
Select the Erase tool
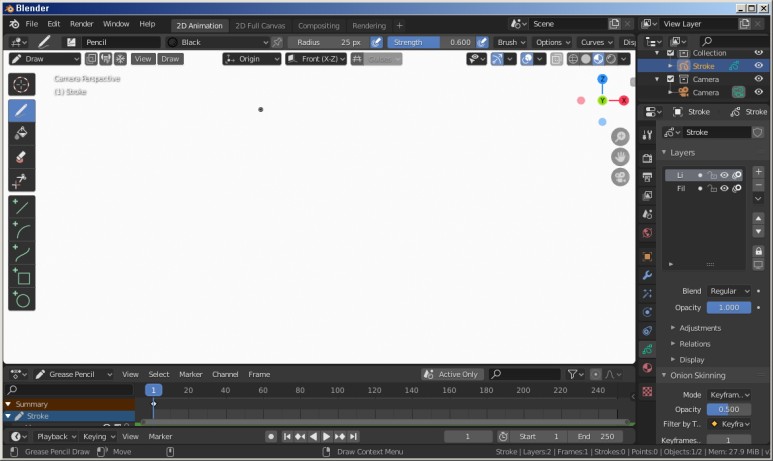point(21,157)
